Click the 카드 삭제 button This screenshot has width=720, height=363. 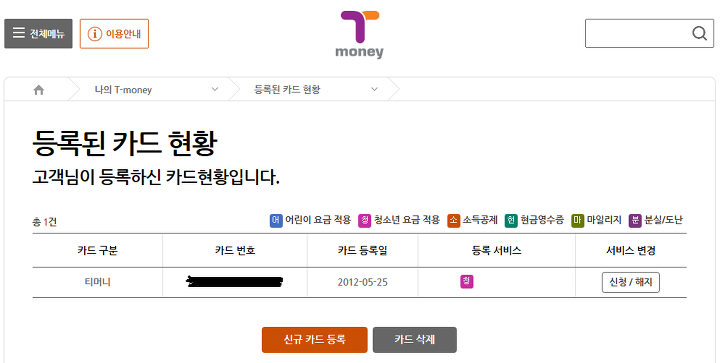[x=415, y=340]
